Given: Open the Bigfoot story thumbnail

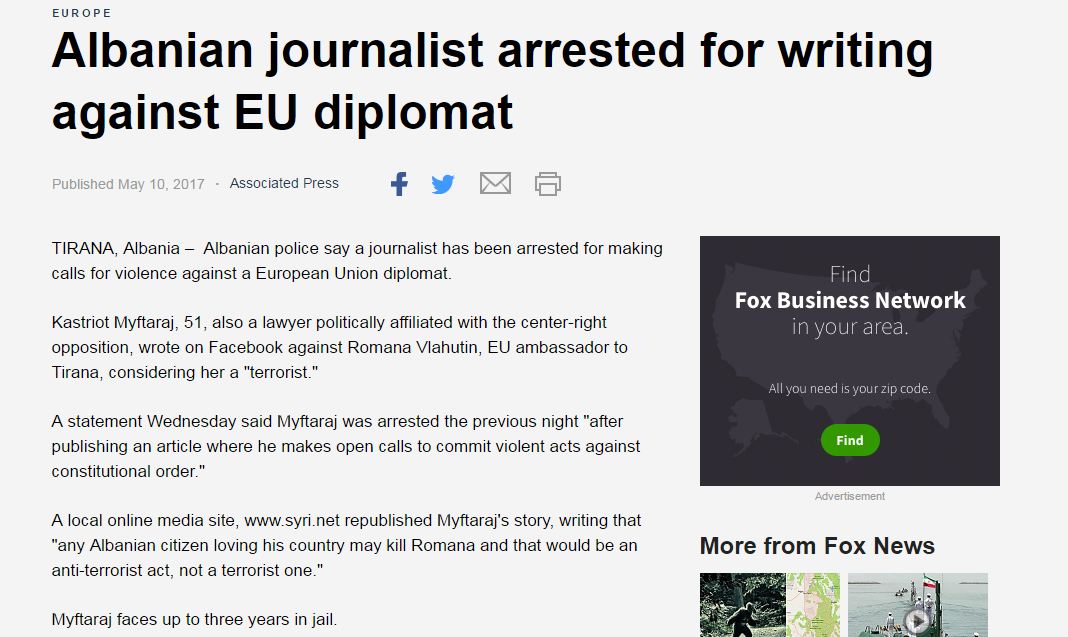Looking at the screenshot, I should pyautogui.click(x=769, y=605).
